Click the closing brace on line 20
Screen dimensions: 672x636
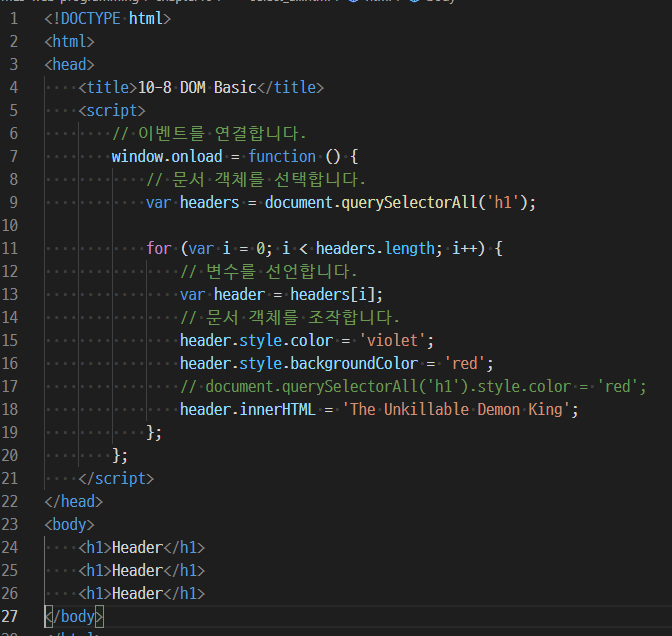click(x=117, y=455)
